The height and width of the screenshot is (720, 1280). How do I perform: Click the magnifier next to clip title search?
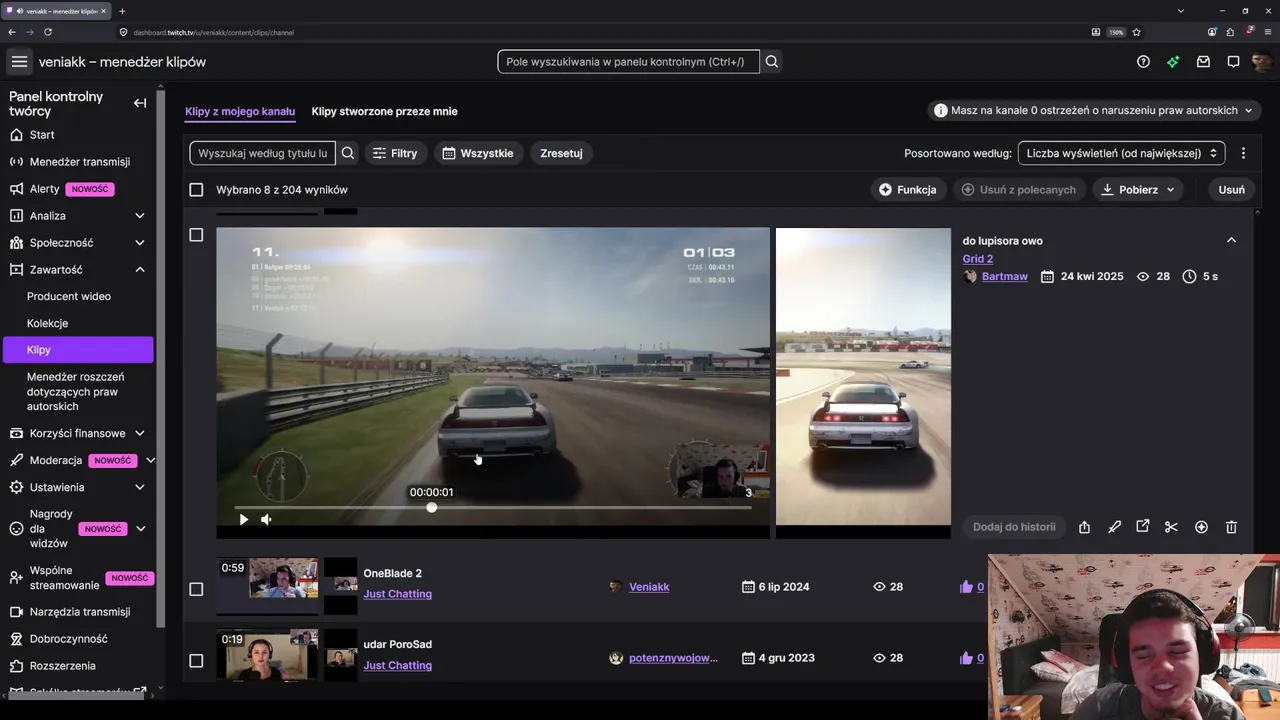tap(348, 153)
